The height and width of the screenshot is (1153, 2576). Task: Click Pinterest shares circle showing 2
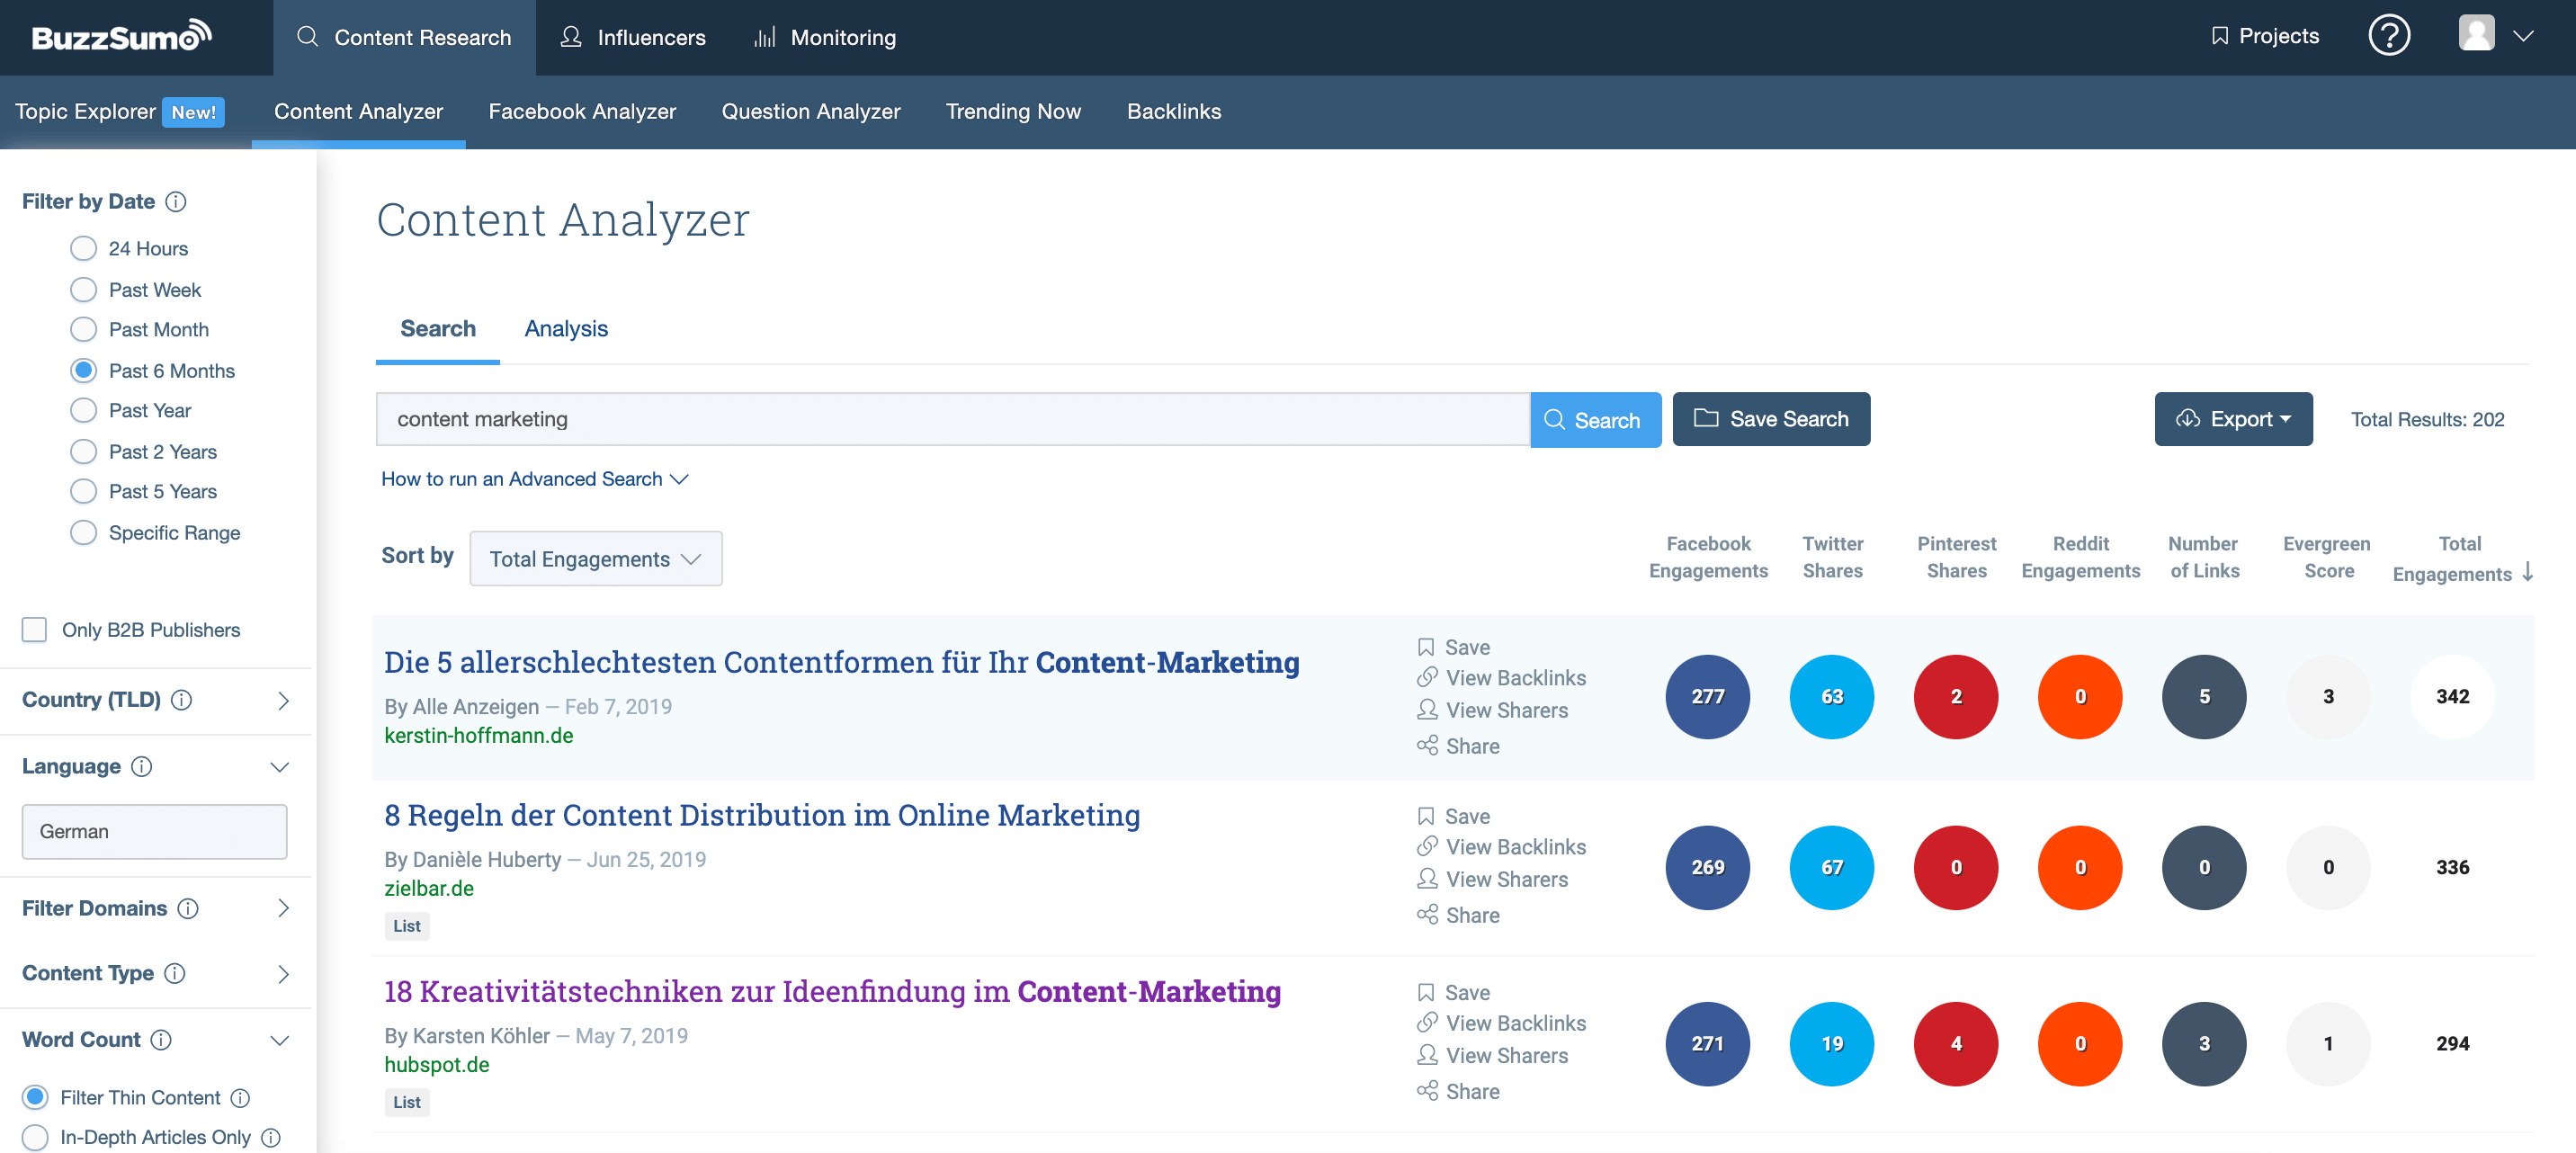point(1955,697)
